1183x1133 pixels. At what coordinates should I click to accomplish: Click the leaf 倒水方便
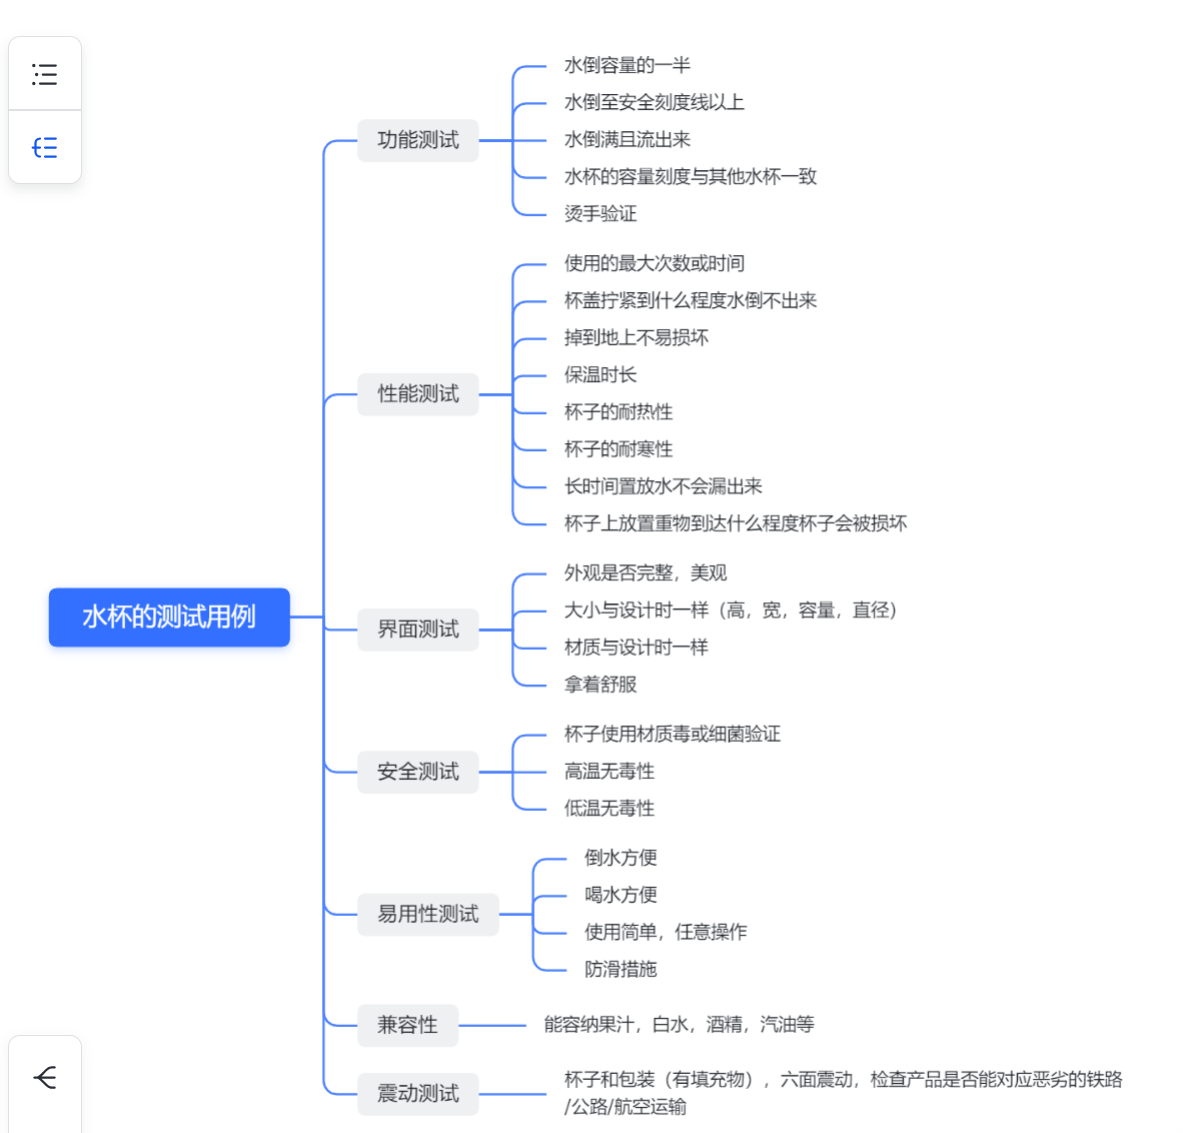click(x=621, y=858)
